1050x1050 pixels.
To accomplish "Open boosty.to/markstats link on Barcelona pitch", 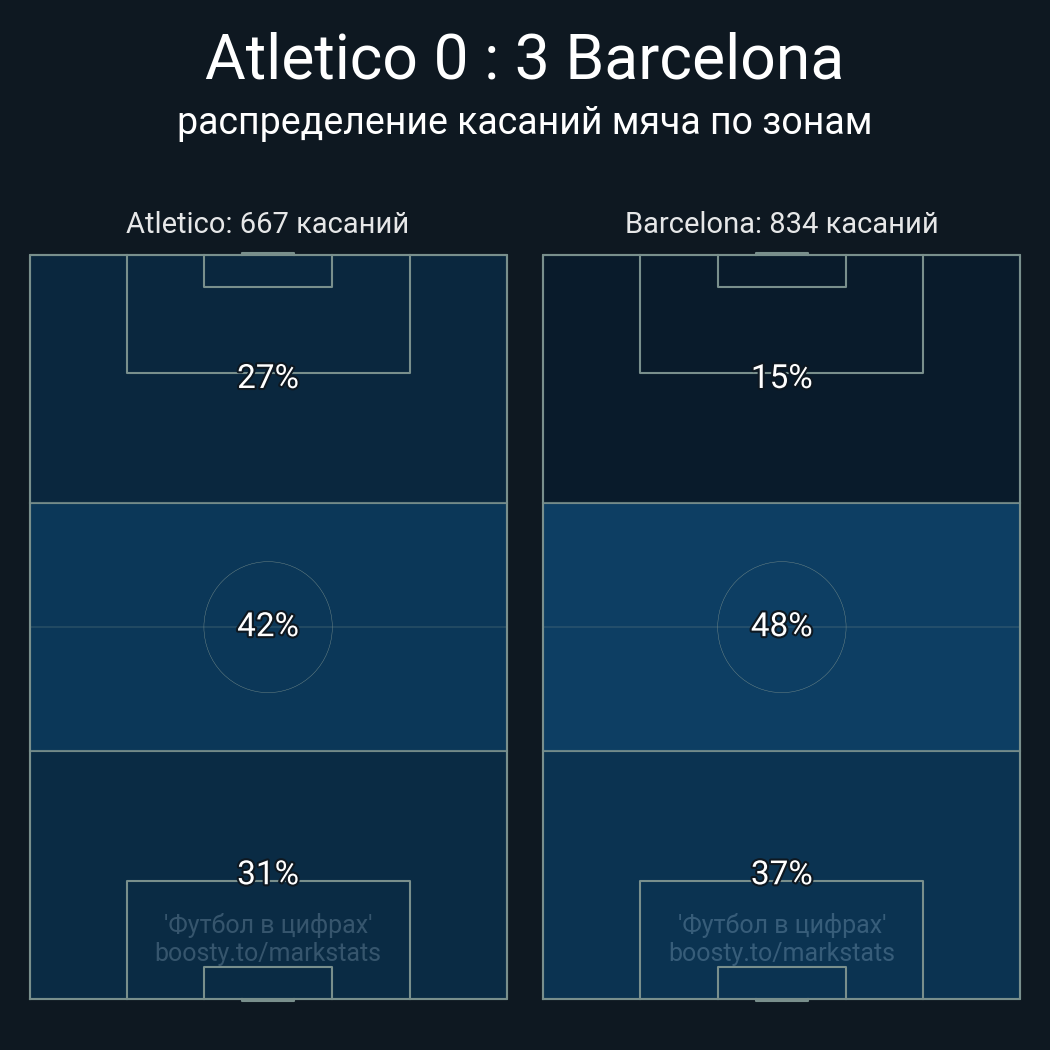I will pyautogui.click(x=781, y=952).
